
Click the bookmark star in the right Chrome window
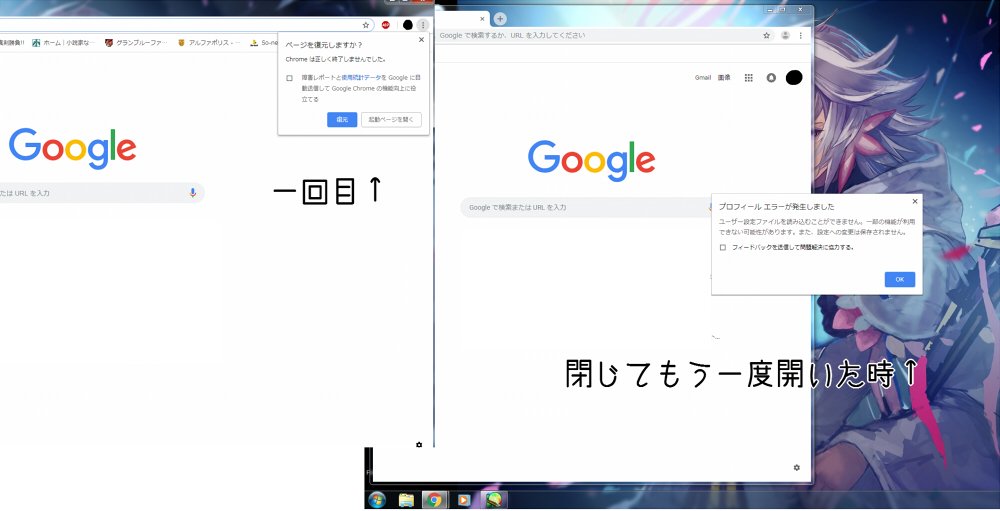(767, 36)
